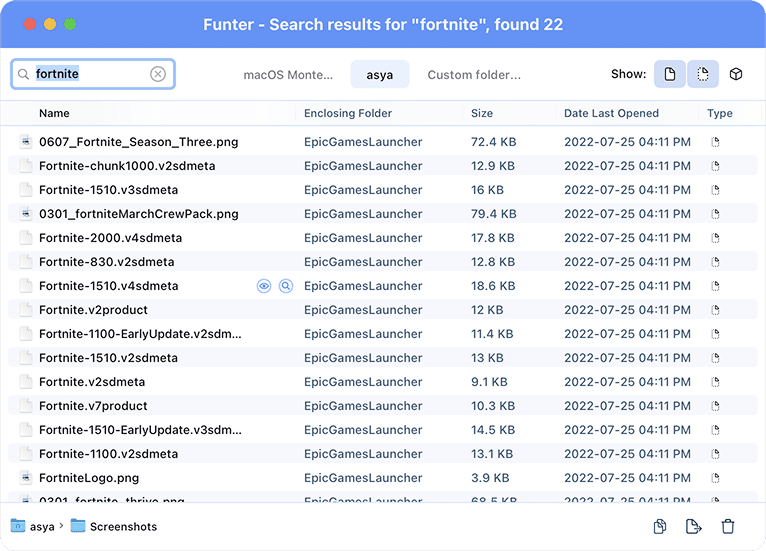The width and height of the screenshot is (766, 551).
Task: Select Fortnite.v2product file name
Action: (x=93, y=310)
